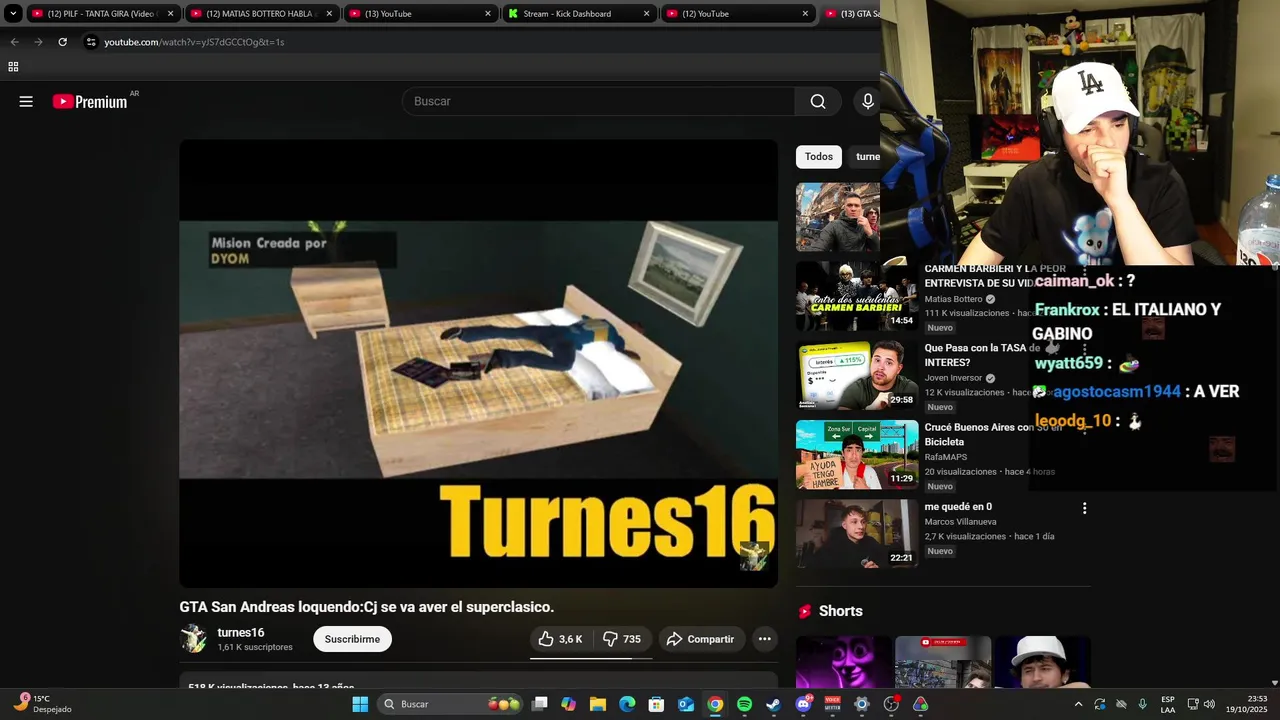Open the Matias Bottero channel link
1280x720 pixels.
(x=953, y=299)
